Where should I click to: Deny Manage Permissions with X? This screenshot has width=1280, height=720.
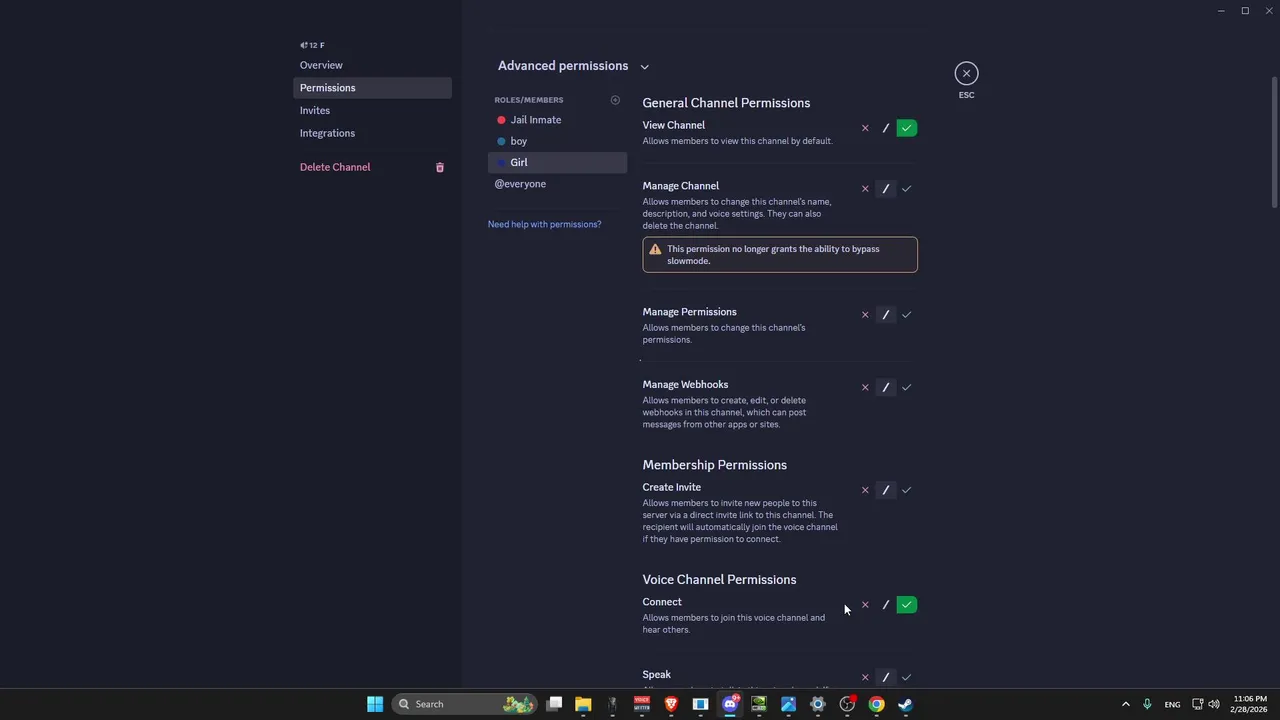tap(865, 315)
